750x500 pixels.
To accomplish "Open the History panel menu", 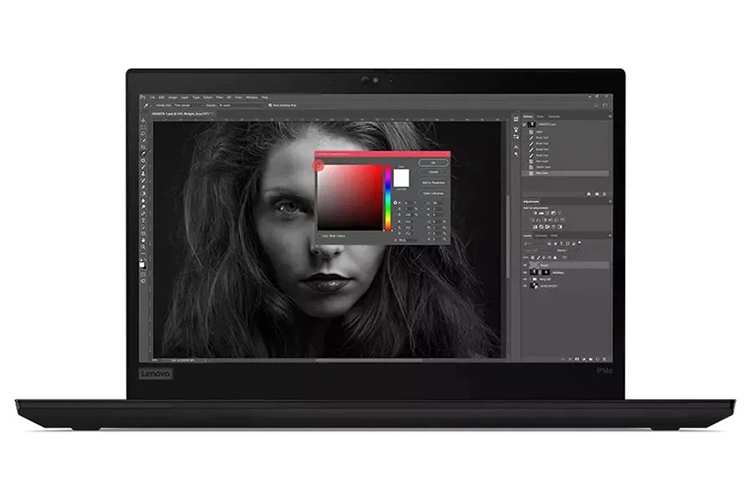I will tap(610, 116).
